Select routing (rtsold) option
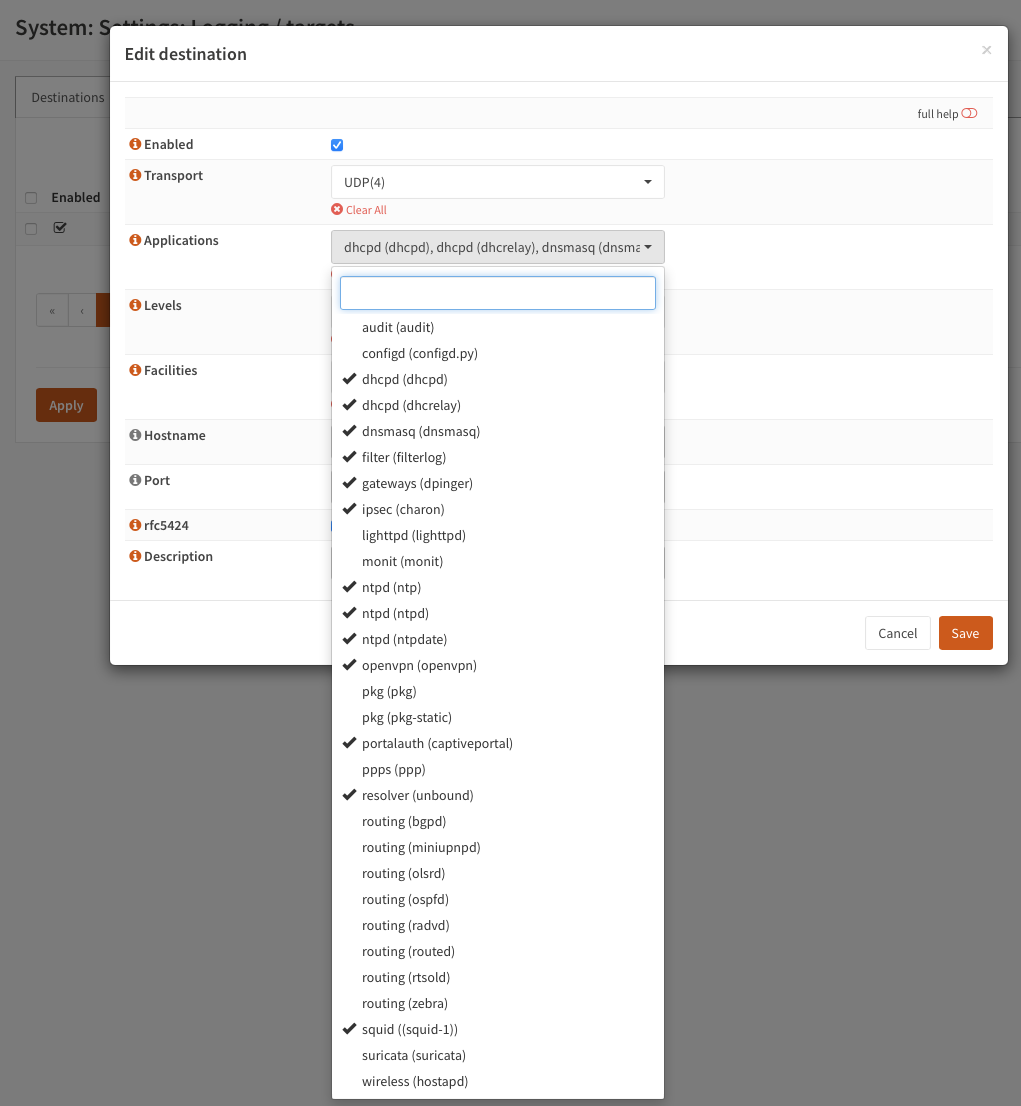Image resolution: width=1021 pixels, height=1106 pixels. (497, 978)
